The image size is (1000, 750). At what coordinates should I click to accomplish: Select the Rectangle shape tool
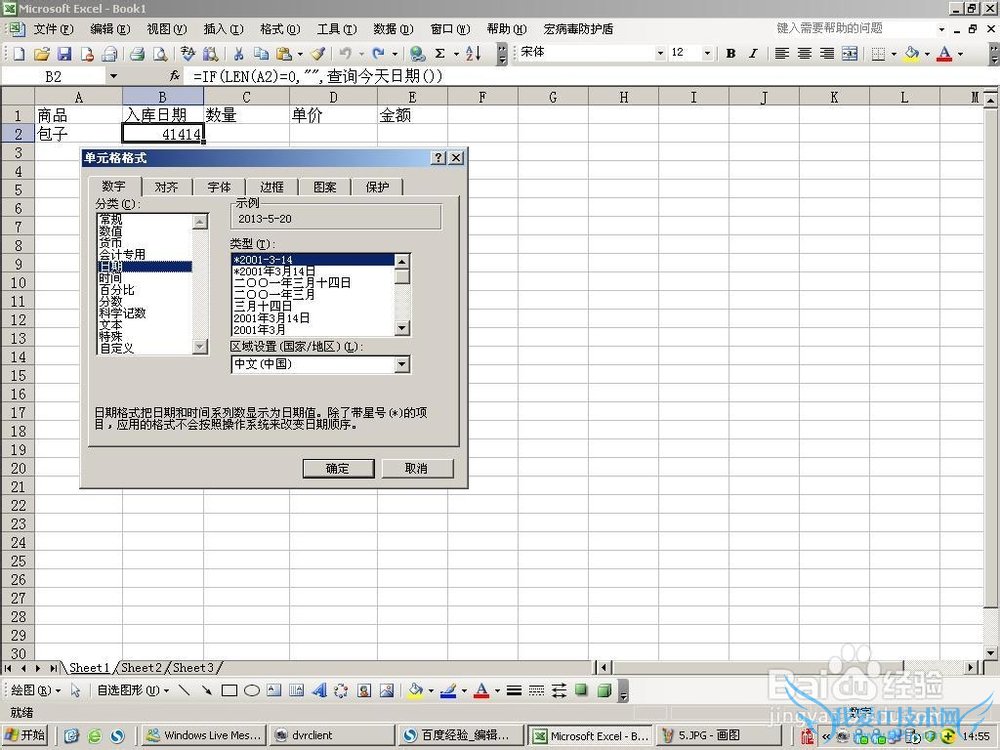pos(229,690)
